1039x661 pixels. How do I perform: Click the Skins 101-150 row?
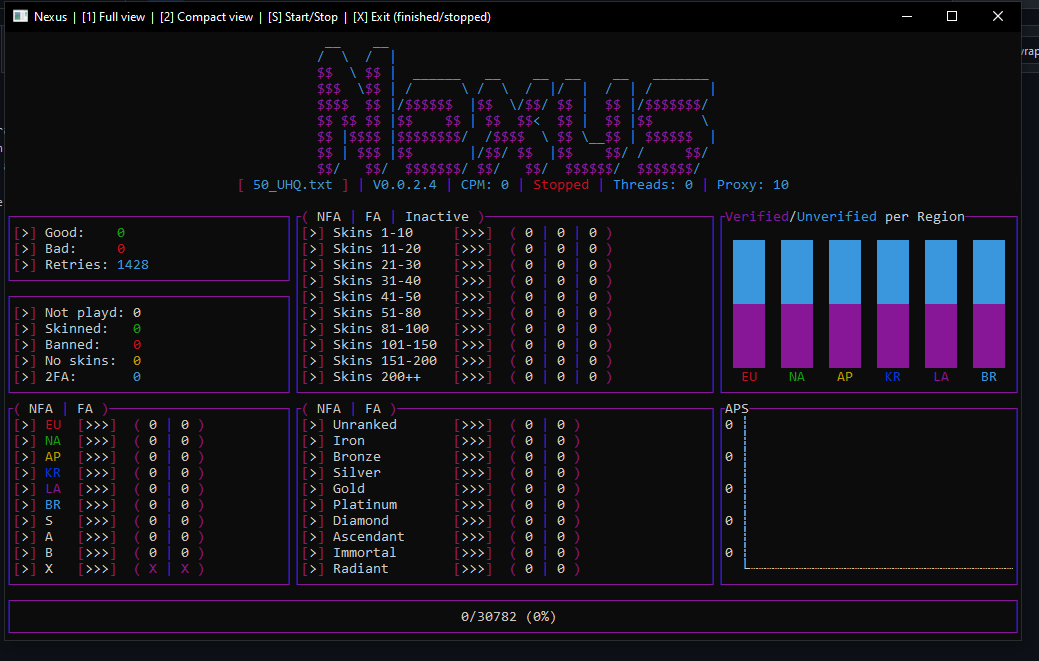tap(457, 344)
